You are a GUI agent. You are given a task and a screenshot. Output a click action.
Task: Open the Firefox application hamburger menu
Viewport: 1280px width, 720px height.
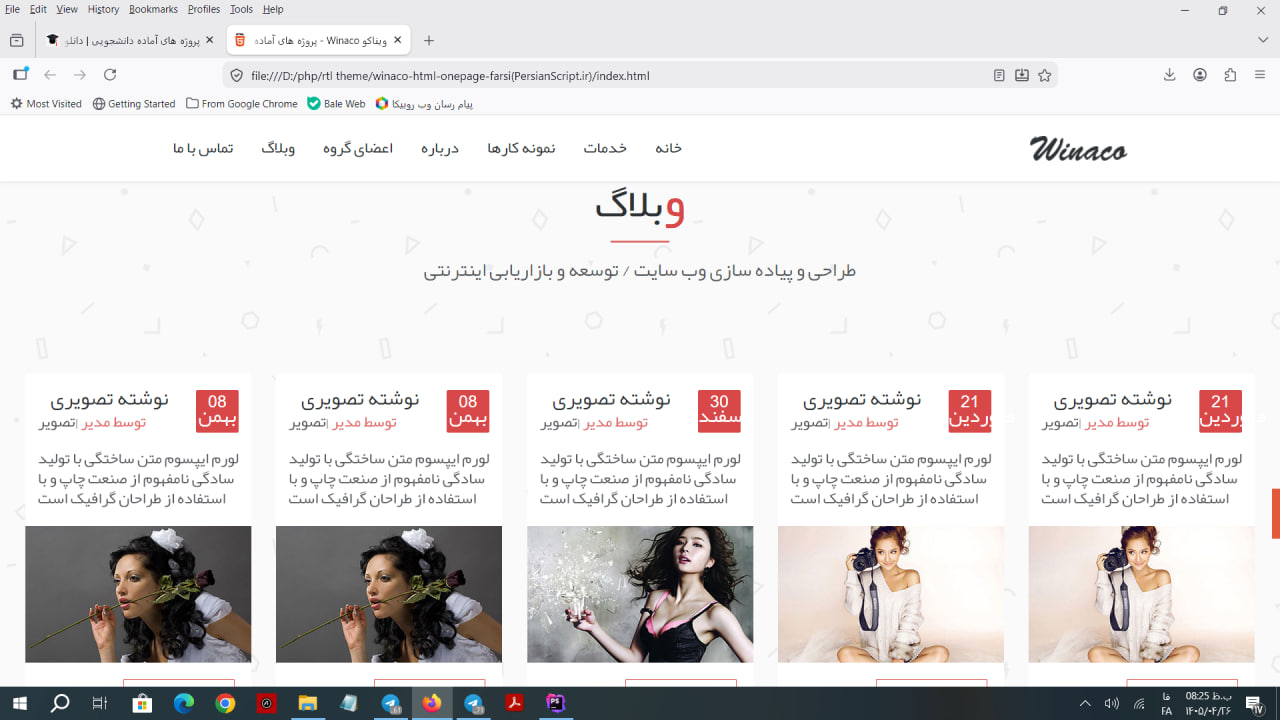(x=1260, y=75)
